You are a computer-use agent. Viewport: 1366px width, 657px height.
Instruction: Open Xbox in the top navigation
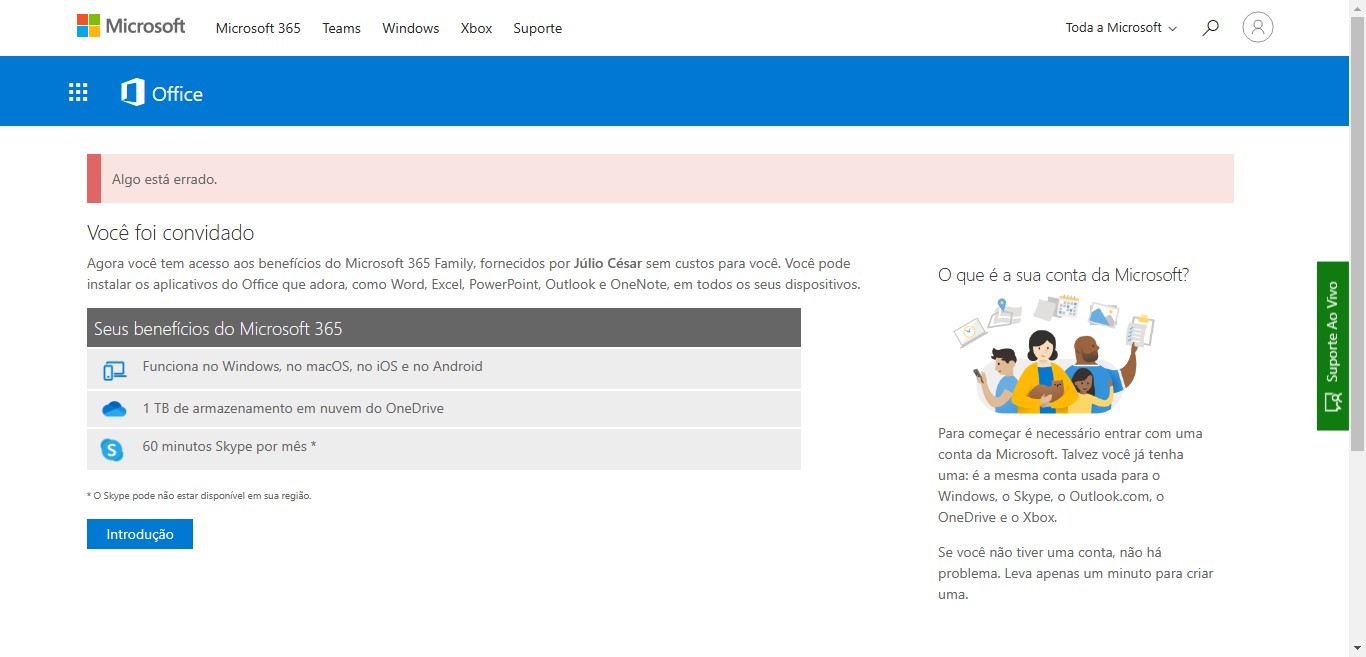476,28
